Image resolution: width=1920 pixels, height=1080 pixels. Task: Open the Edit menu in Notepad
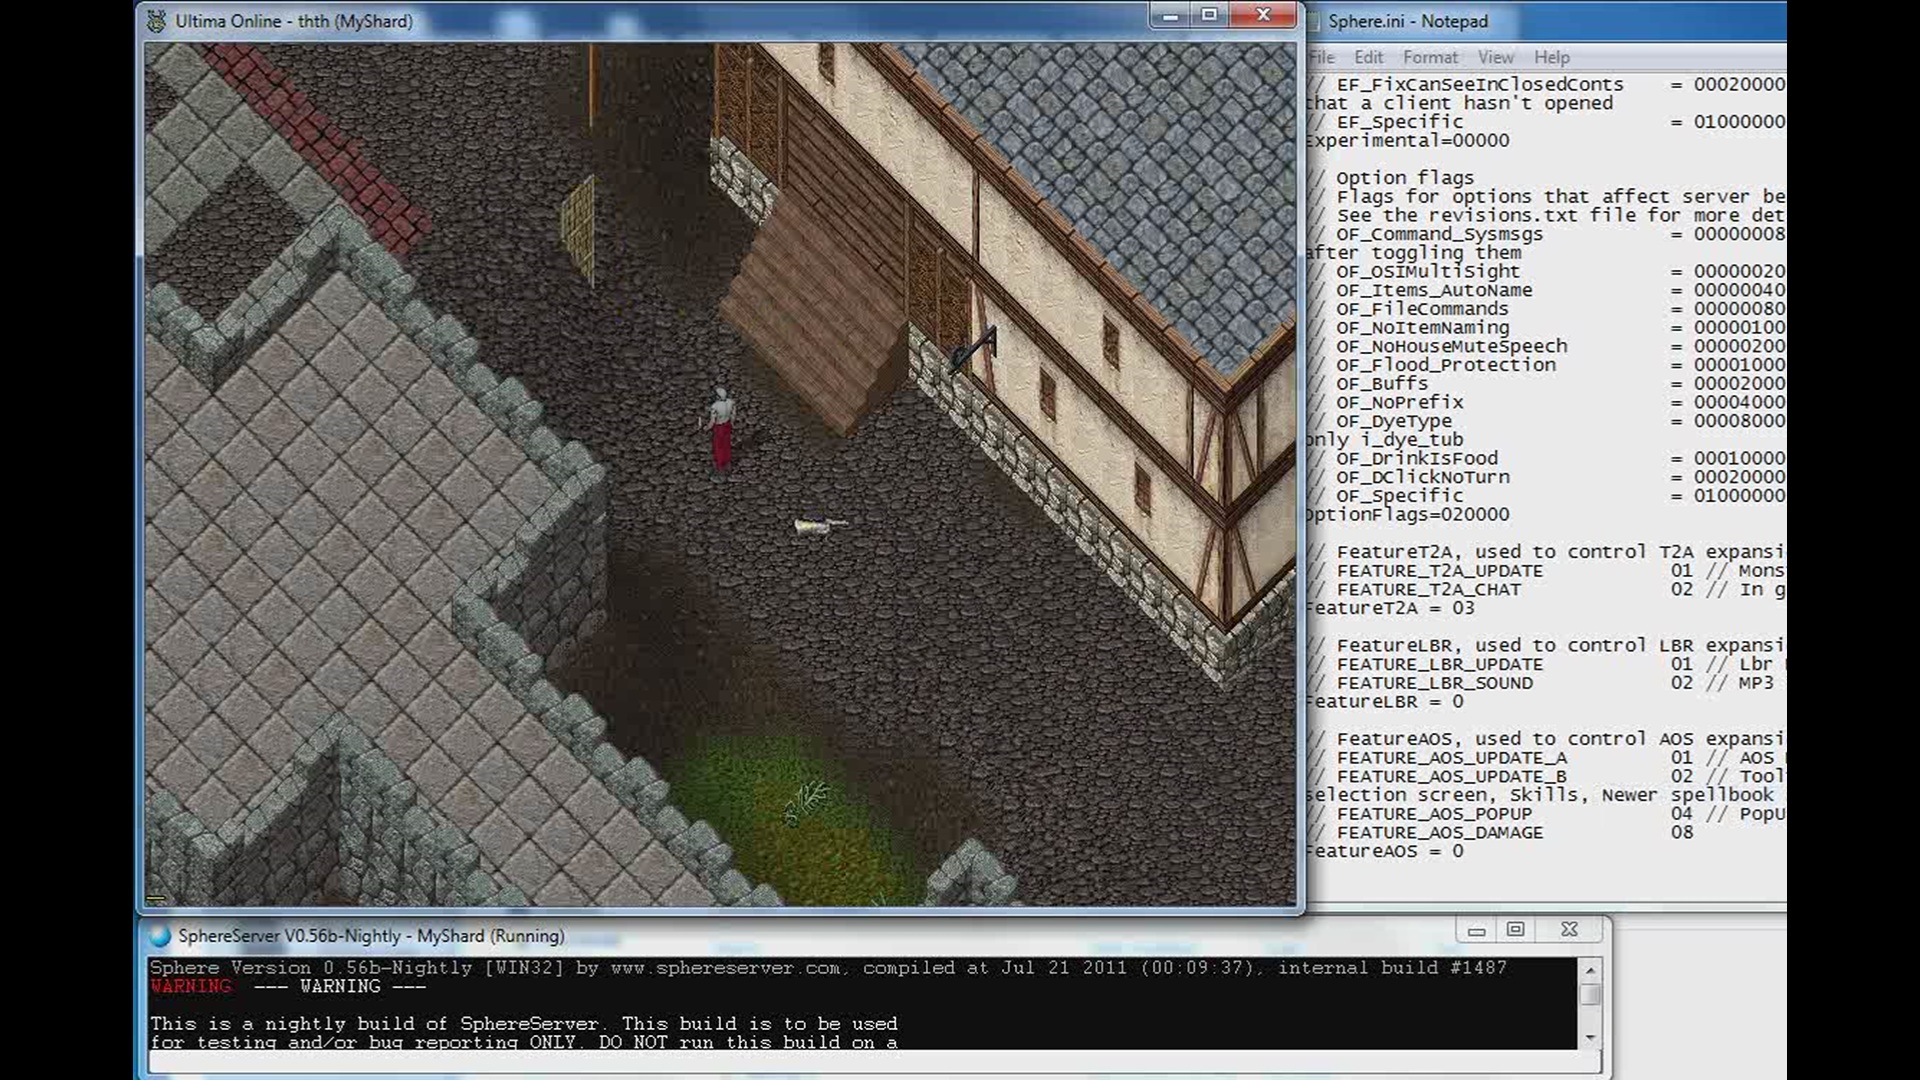tap(1368, 57)
